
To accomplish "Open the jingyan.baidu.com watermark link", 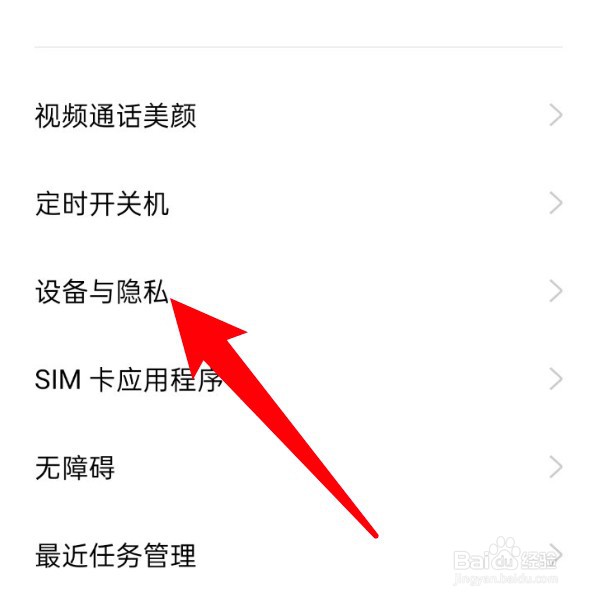I will click(505, 579).
